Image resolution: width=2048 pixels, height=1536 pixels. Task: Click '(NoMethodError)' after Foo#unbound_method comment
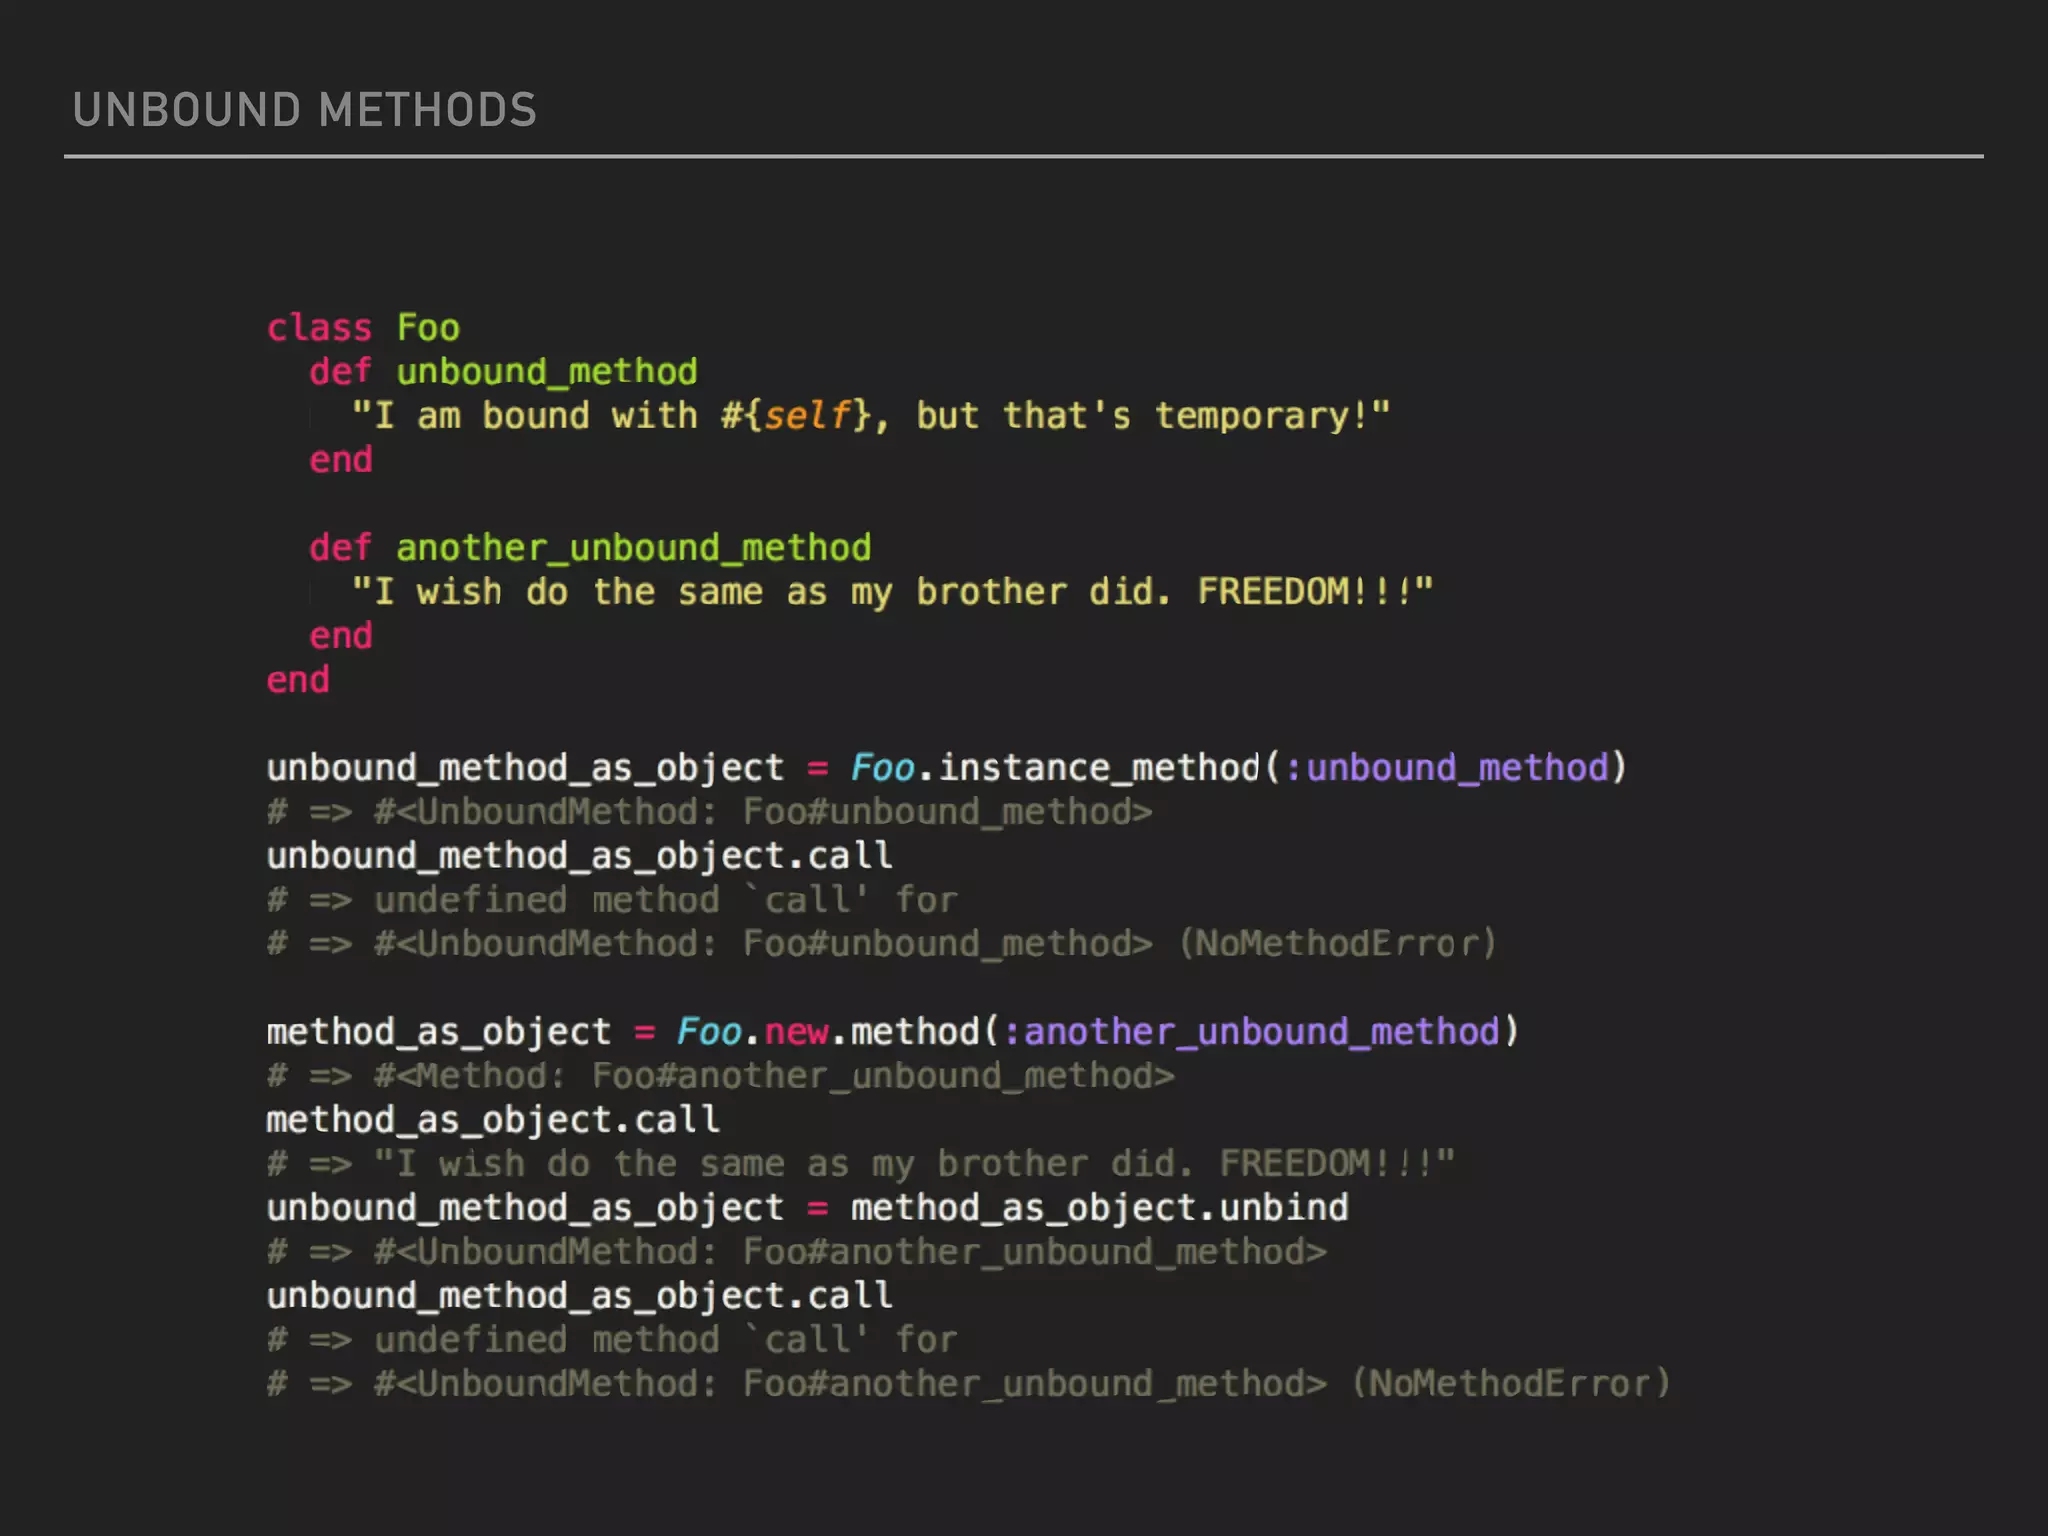(1337, 944)
